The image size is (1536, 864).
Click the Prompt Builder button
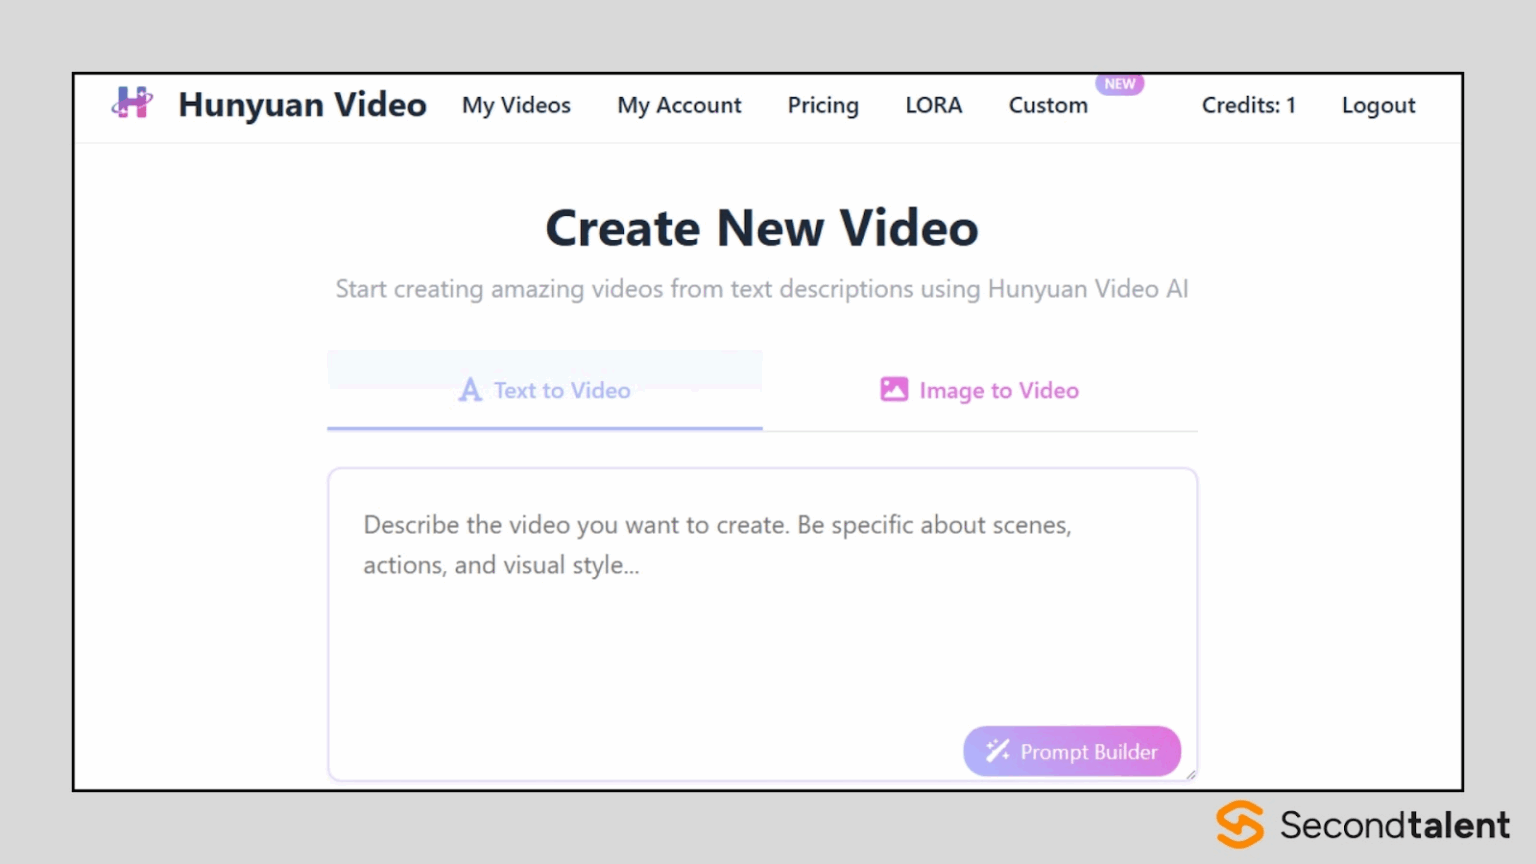[x=1072, y=751]
